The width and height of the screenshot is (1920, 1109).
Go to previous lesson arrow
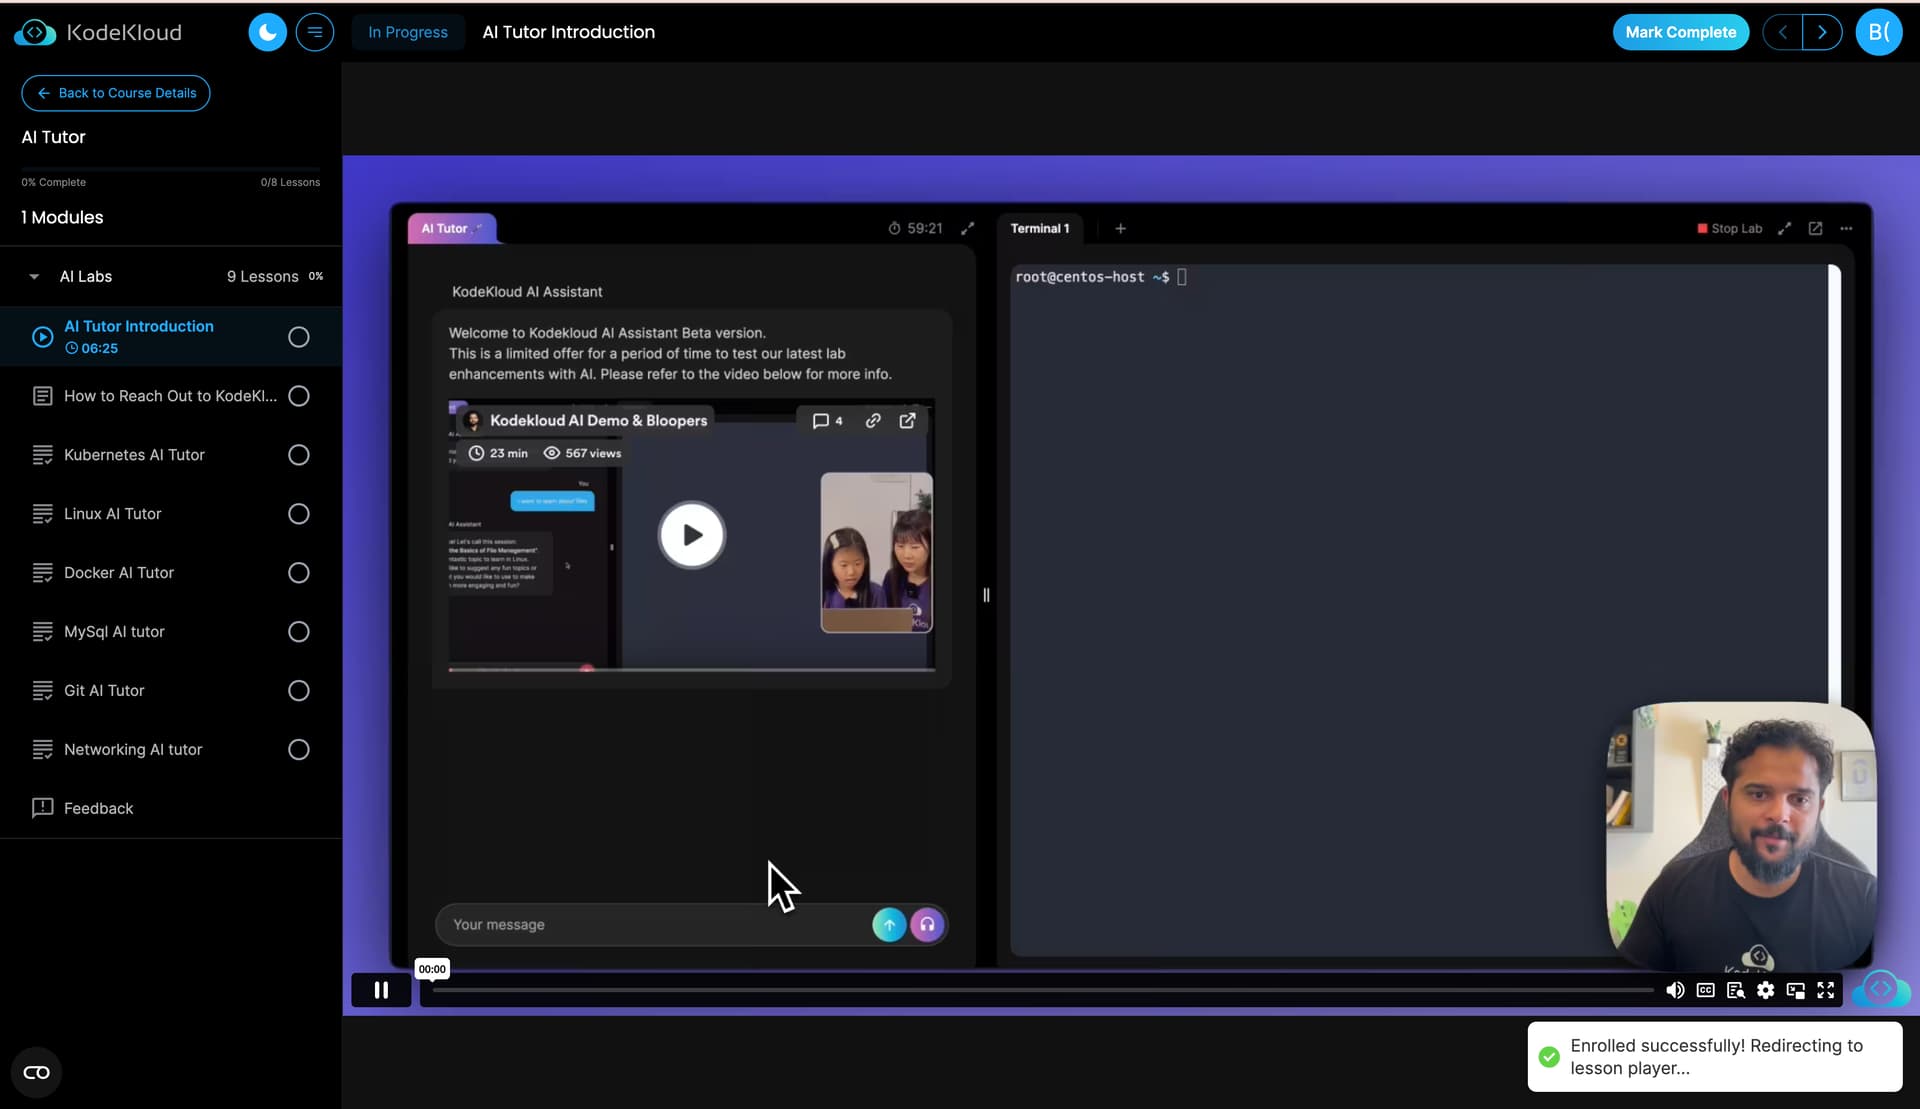1782,32
